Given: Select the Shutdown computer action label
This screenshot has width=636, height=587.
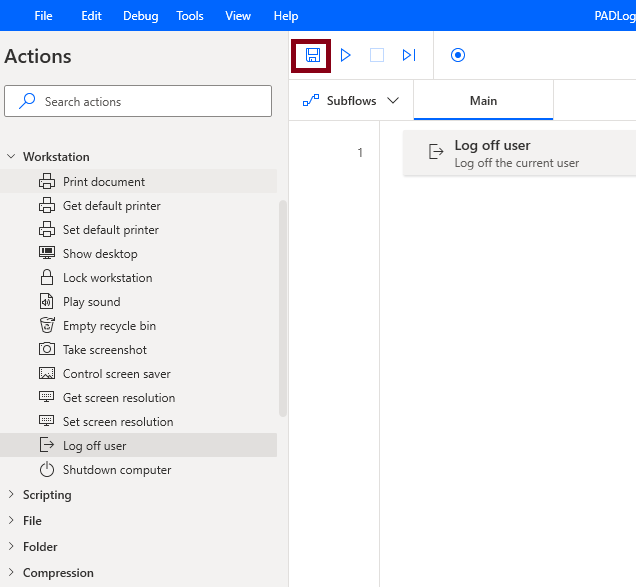Looking at the screenshot, I should (x=117, y=470).
